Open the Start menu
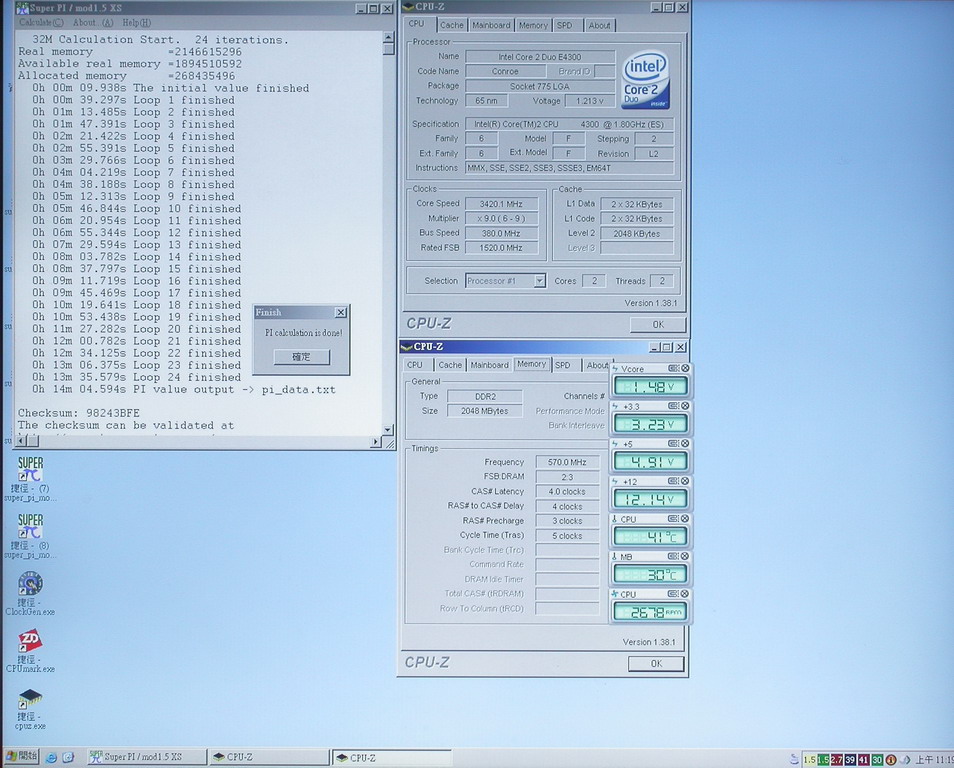 click(21, 756)
